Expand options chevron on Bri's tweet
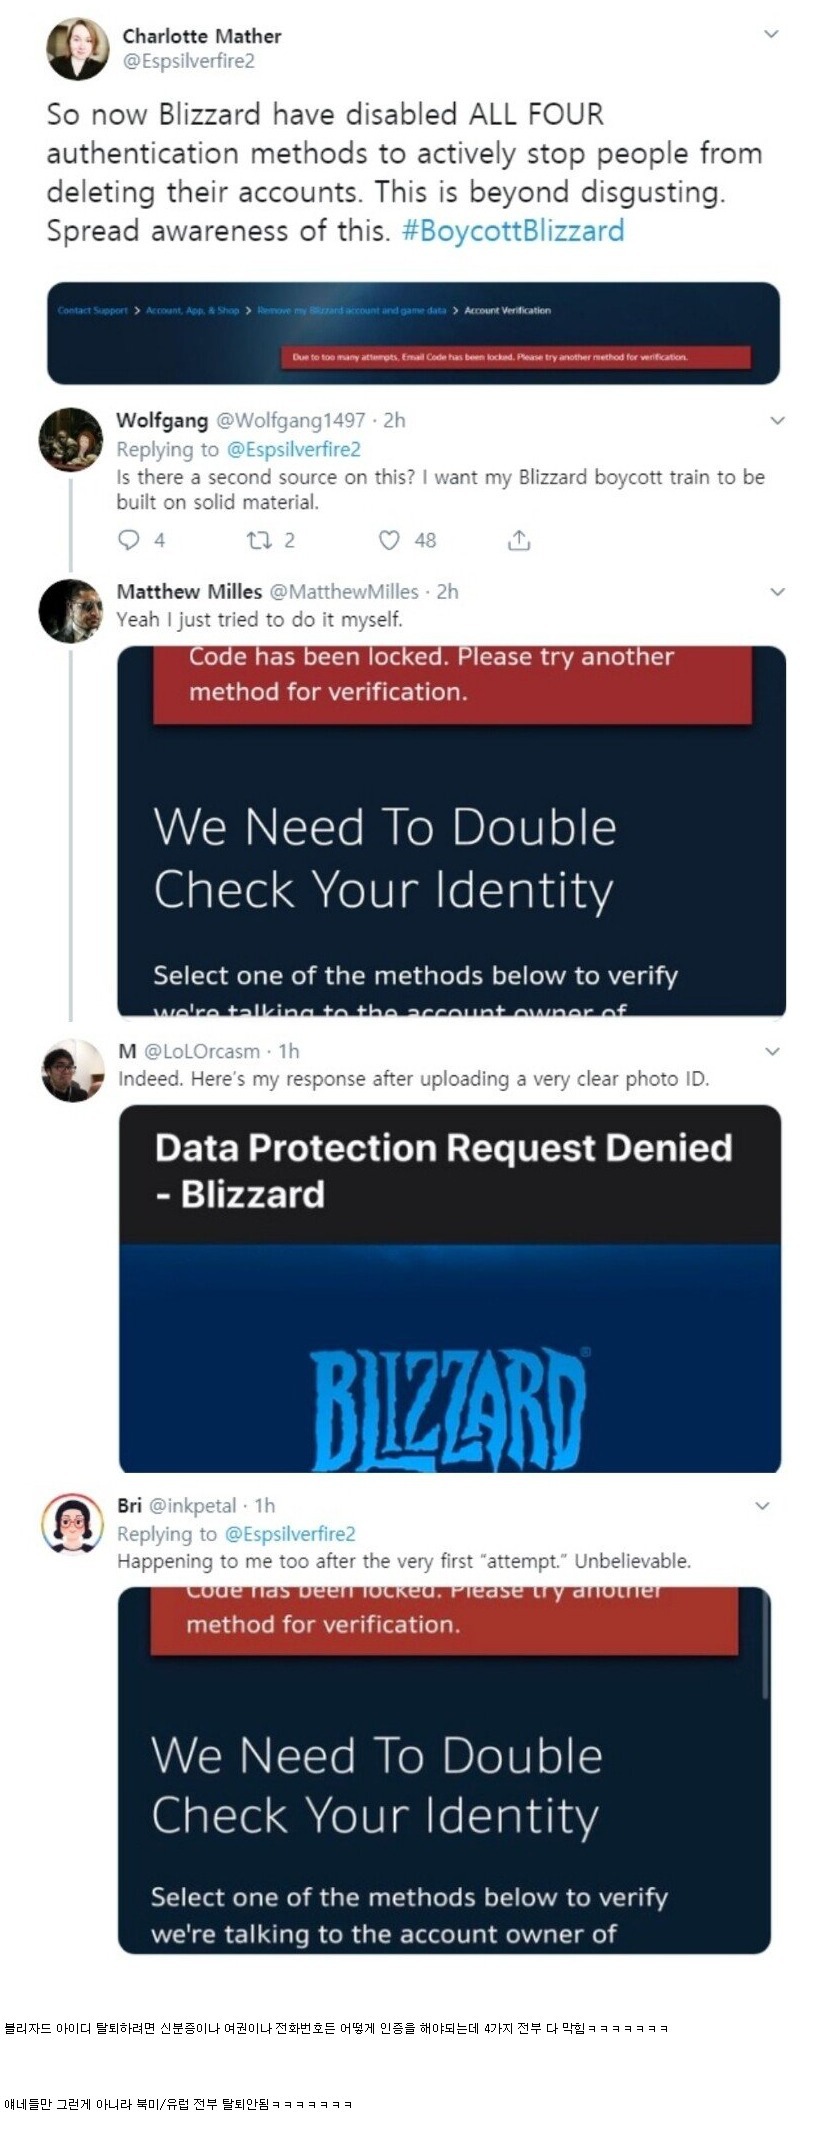The width and height of the screenshot is (826, 2148). pos(762,1506)
